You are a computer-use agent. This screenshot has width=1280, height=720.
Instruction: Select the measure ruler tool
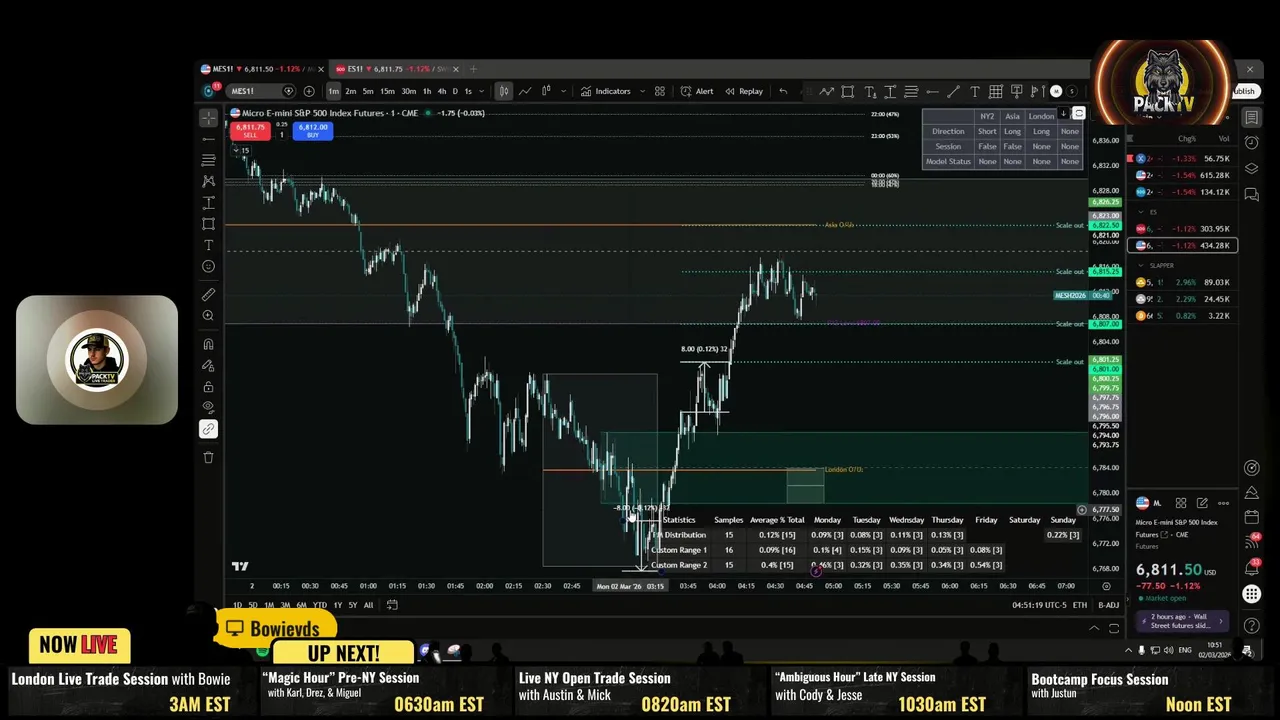(208, 294)
